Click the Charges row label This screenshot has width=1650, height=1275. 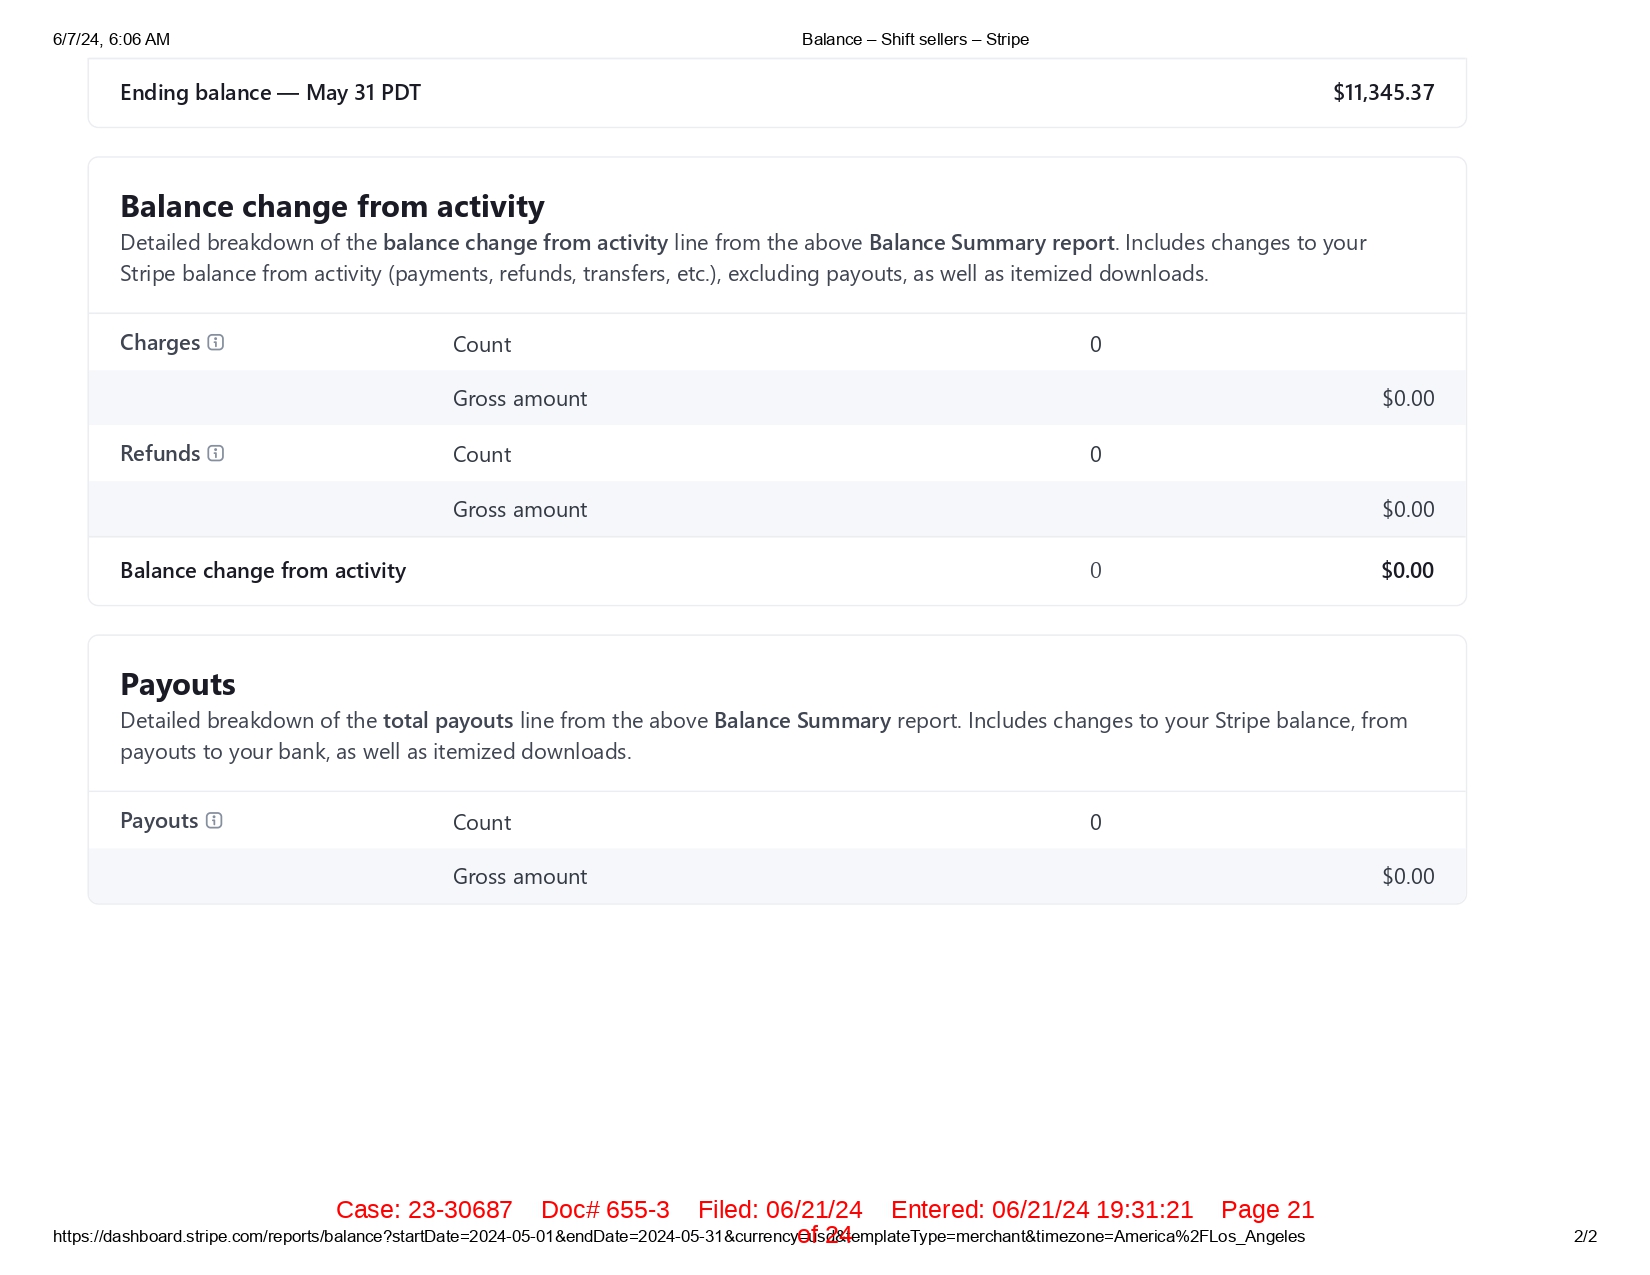160,343
